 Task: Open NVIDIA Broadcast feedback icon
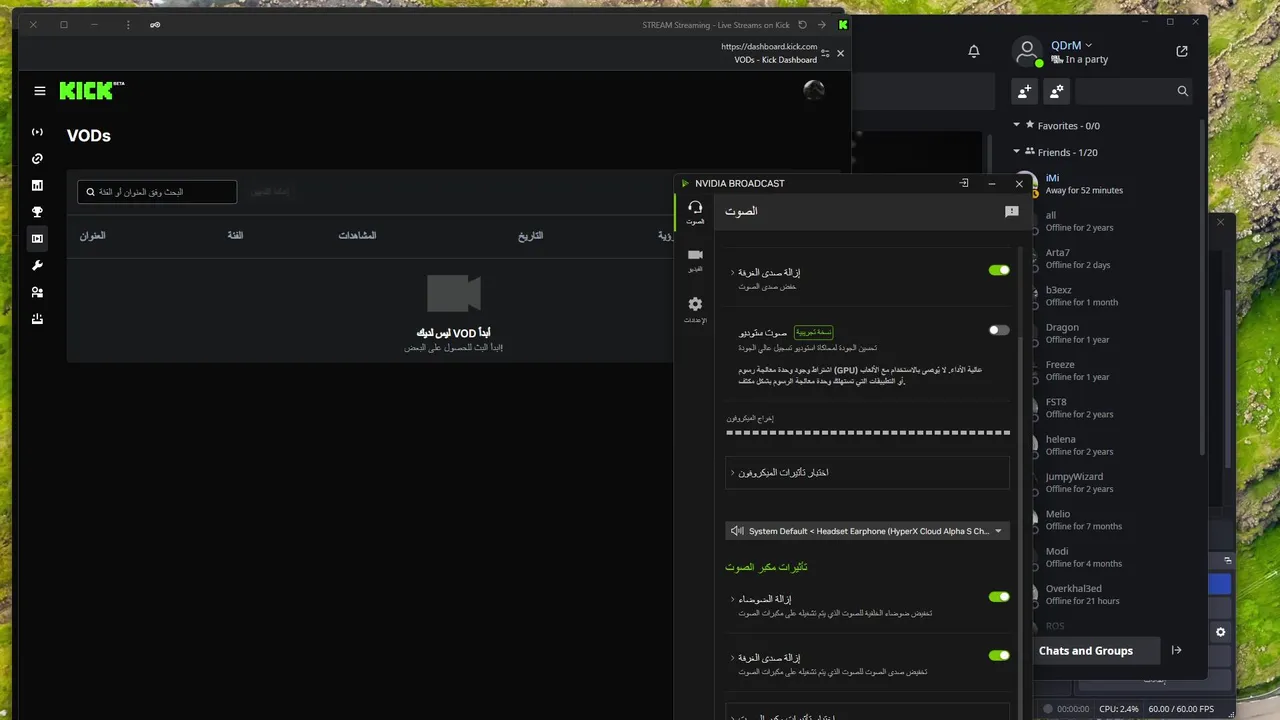coord(1011,212)
